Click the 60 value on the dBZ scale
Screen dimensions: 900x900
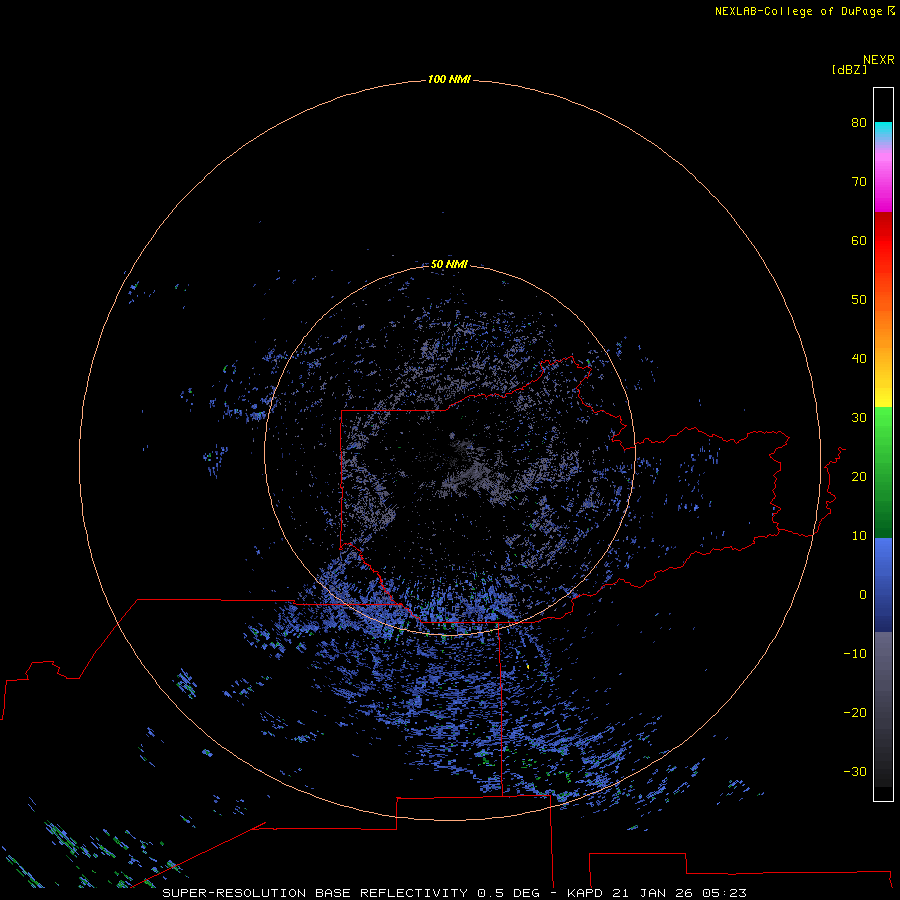pyautogui.click(x=859, y=240)
